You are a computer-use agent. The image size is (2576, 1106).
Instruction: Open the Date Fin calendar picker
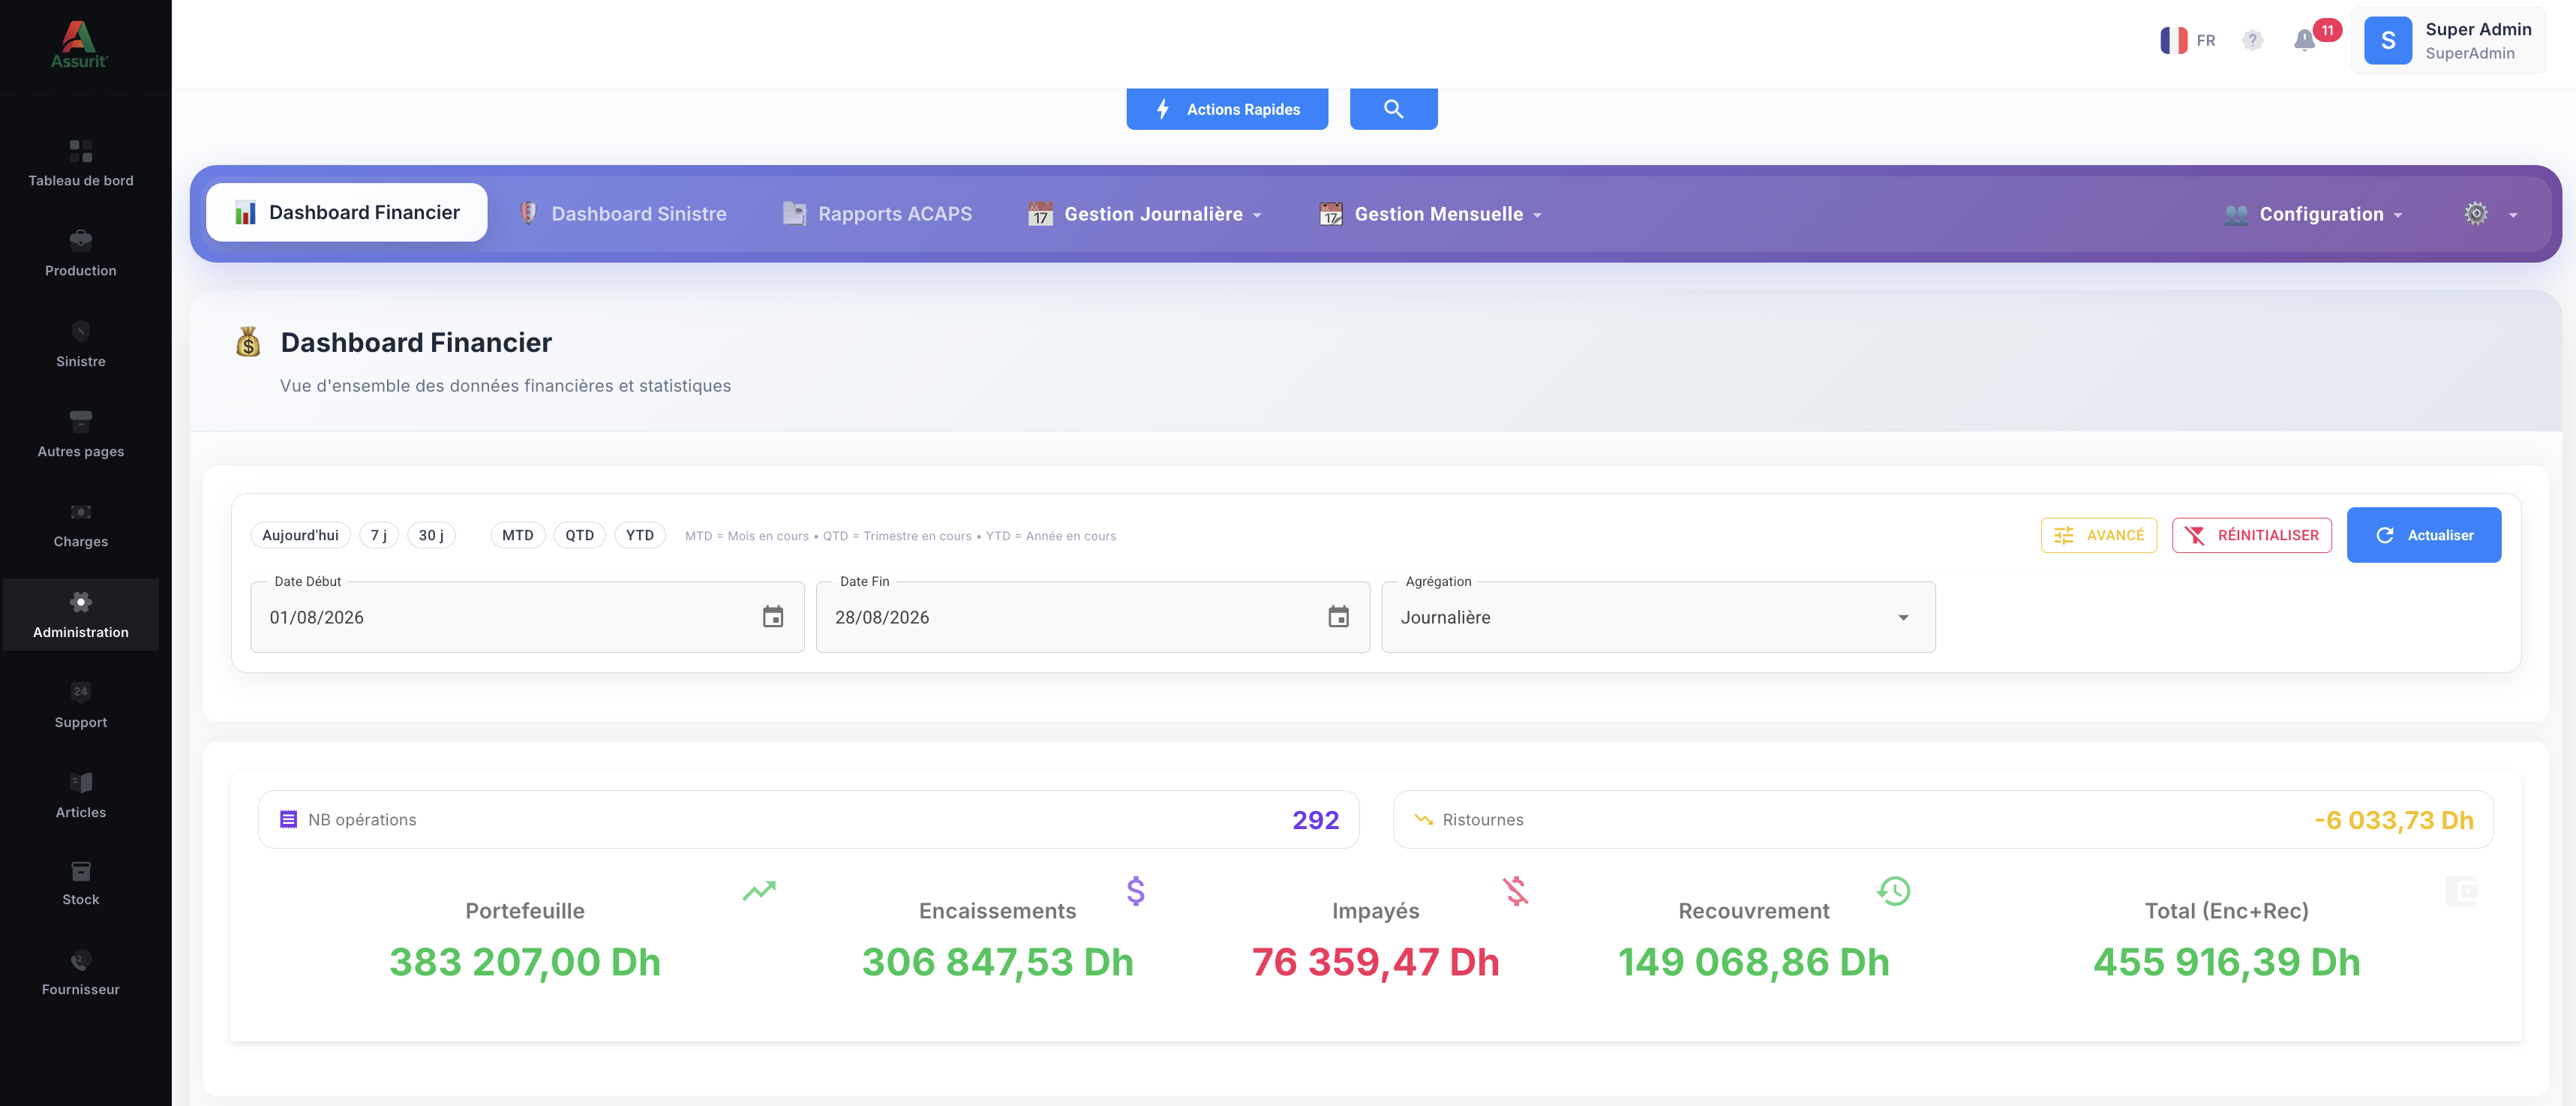(x=1338, y=617)
